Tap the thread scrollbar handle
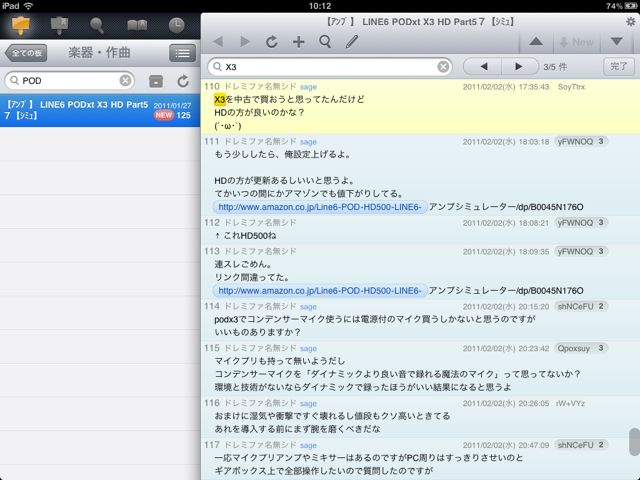The image size is (640, 480). click(635, 442)
